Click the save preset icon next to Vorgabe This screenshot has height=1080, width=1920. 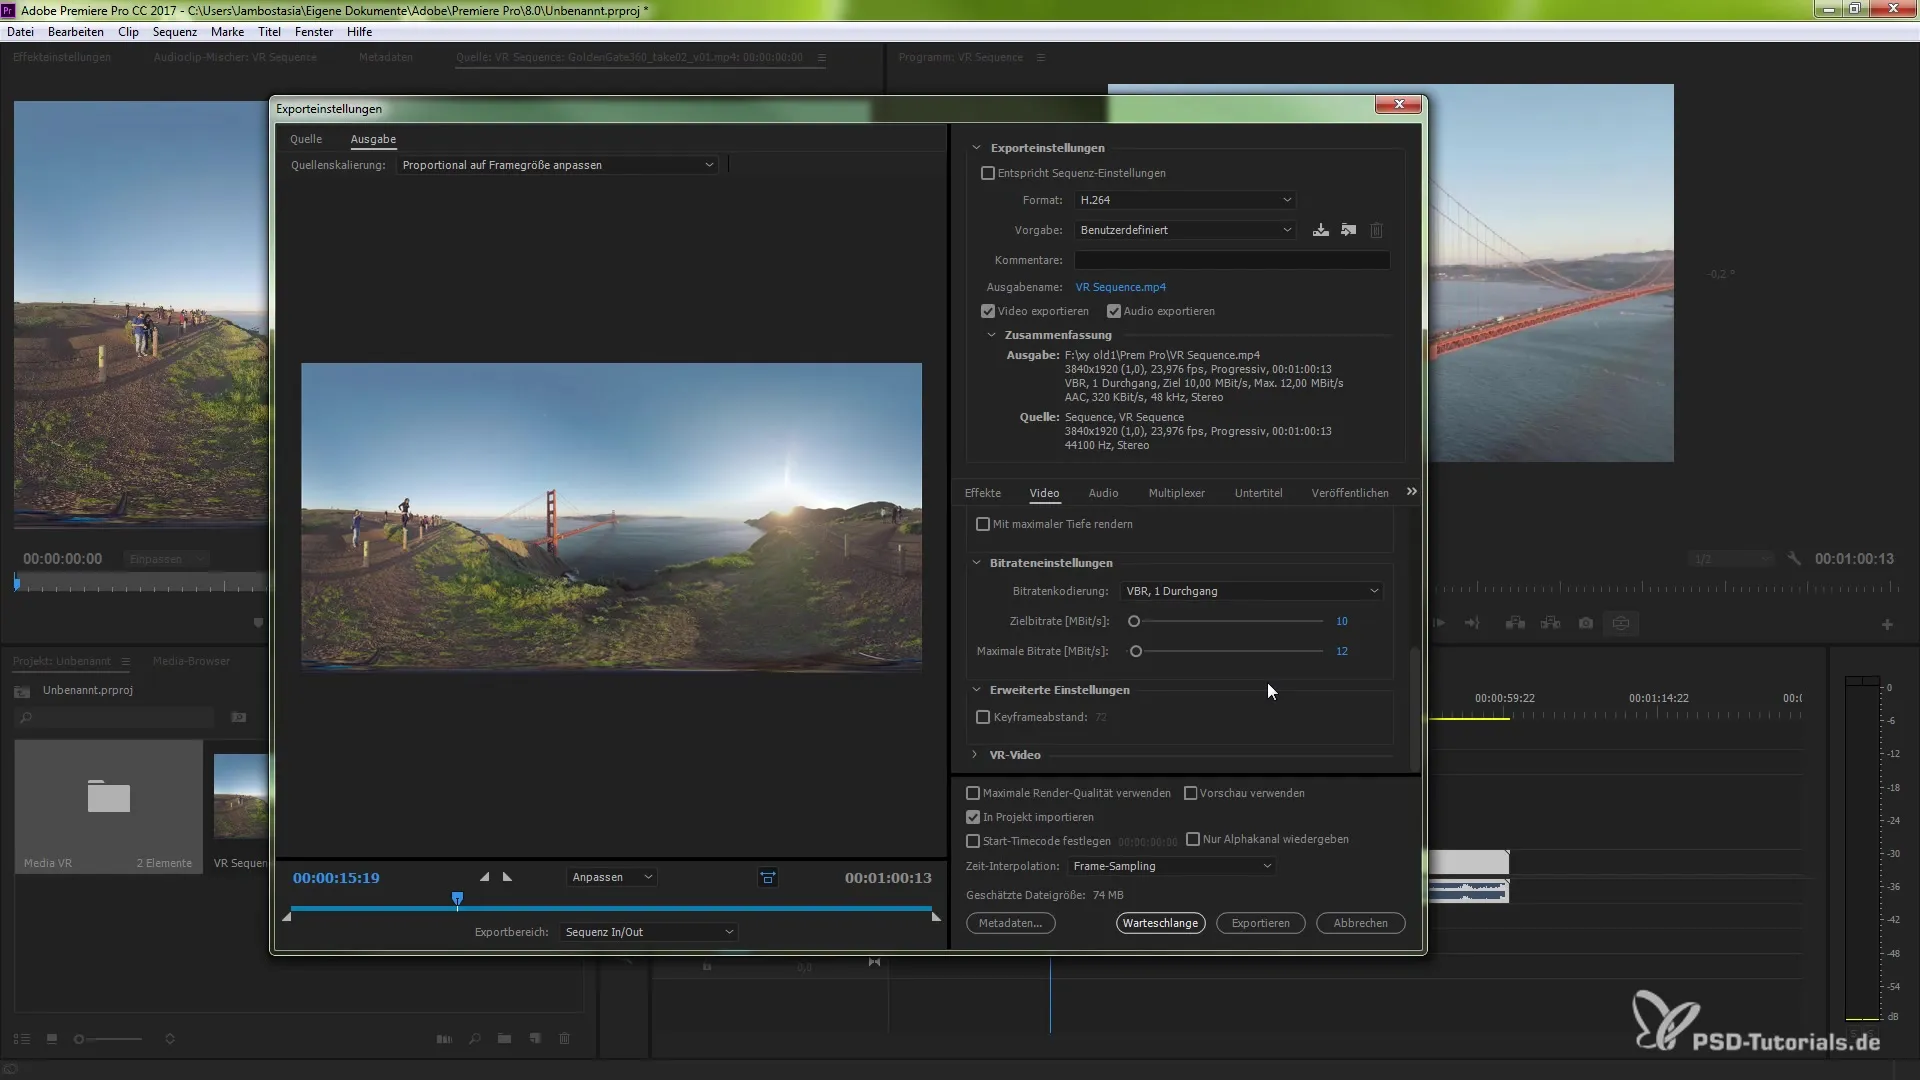click(x=1321, y=230)
